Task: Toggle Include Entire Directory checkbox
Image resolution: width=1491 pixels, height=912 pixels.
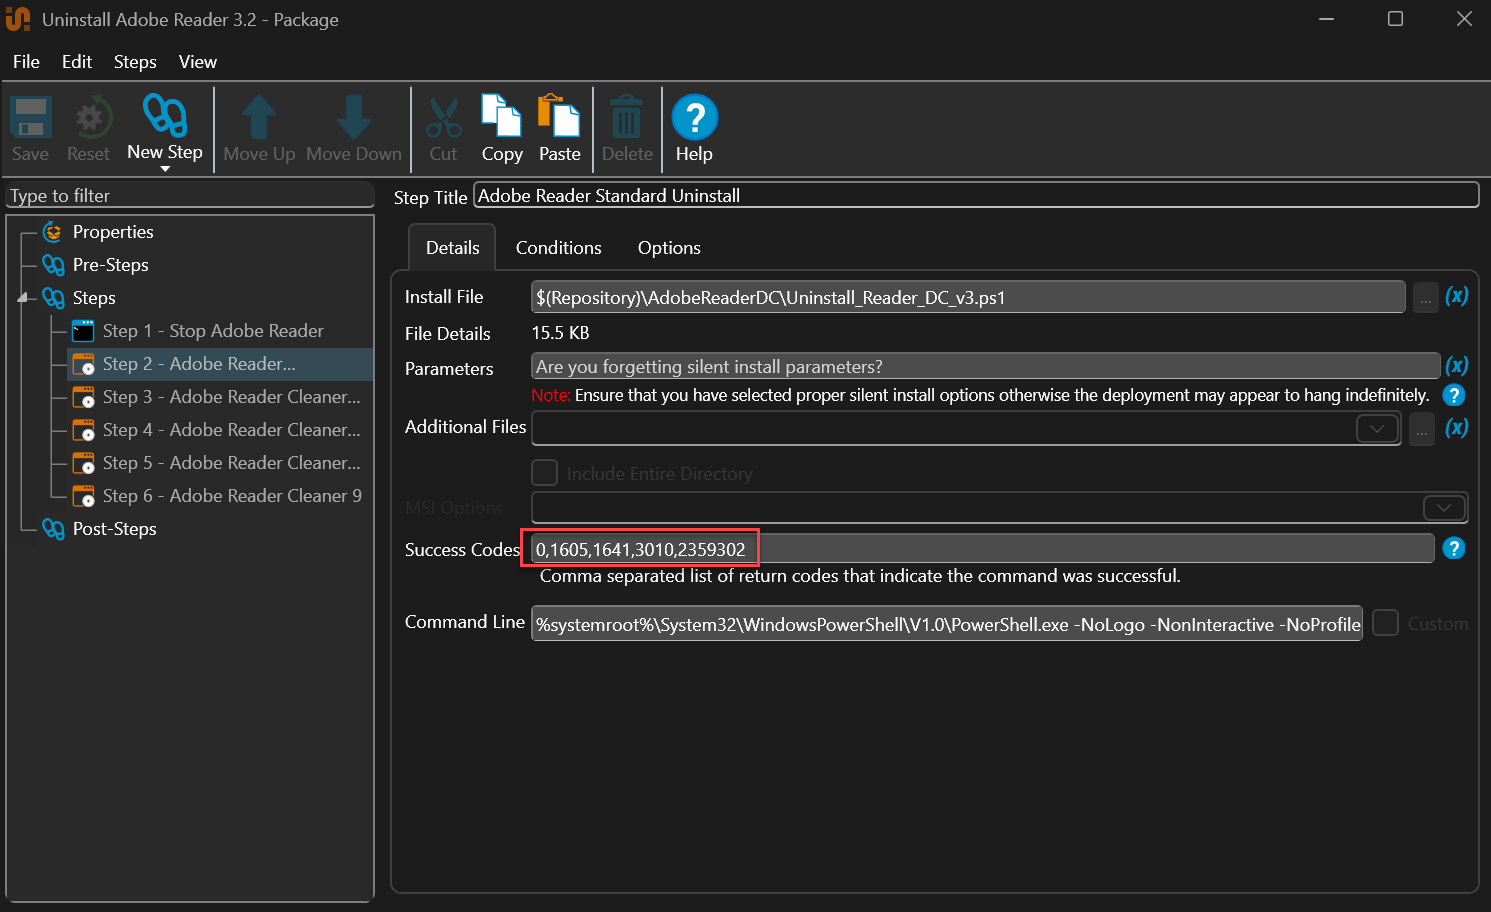Action: tap(544, 473)
